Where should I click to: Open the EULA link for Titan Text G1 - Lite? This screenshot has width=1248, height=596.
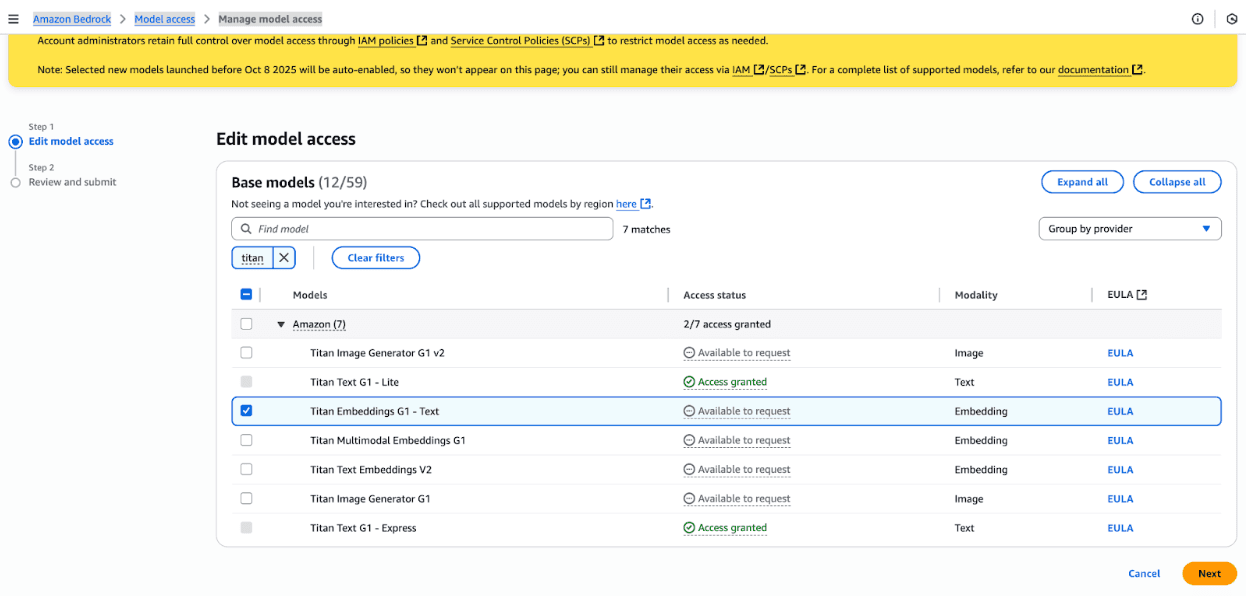coord(1120,382)
